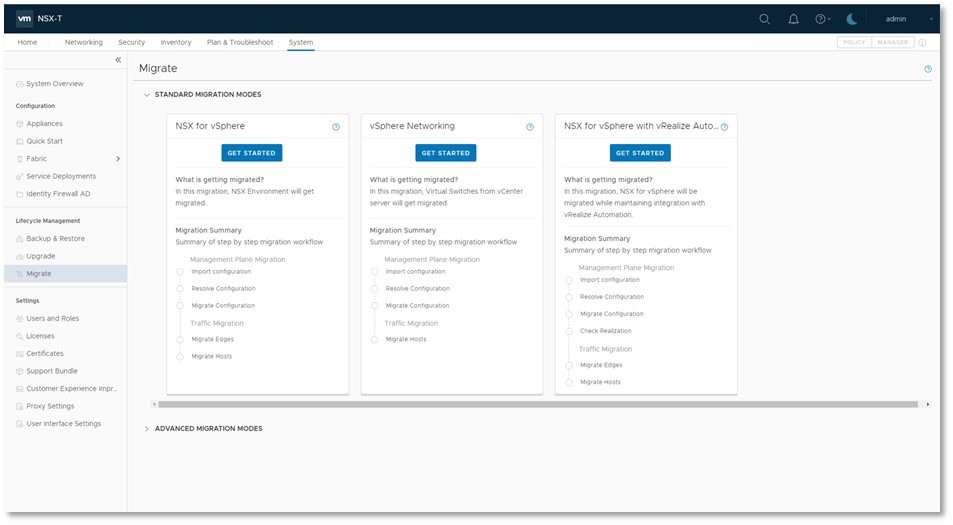Image resolution: width=953 pixels, height=525 pixels.
Task: Click the Migrate page help icon
Action: (927, 69)
